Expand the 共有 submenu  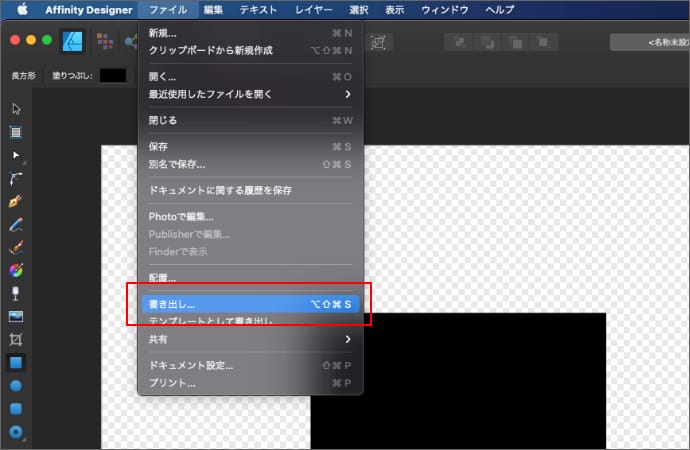point(250,339)
